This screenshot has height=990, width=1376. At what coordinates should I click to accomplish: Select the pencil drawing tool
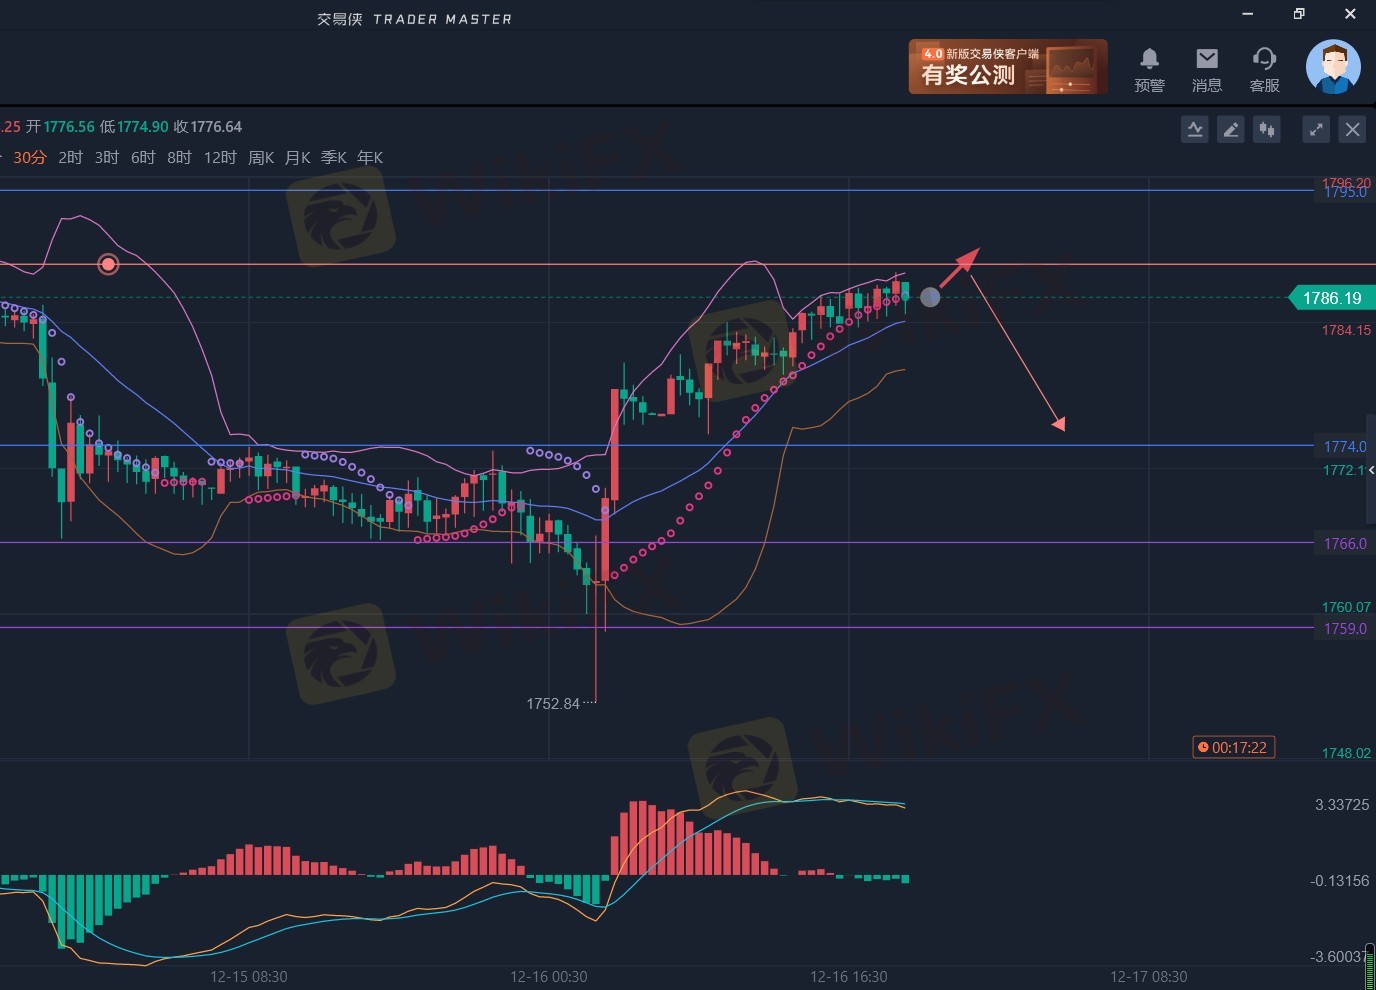pyautogui.click(x=1231, y=129)
